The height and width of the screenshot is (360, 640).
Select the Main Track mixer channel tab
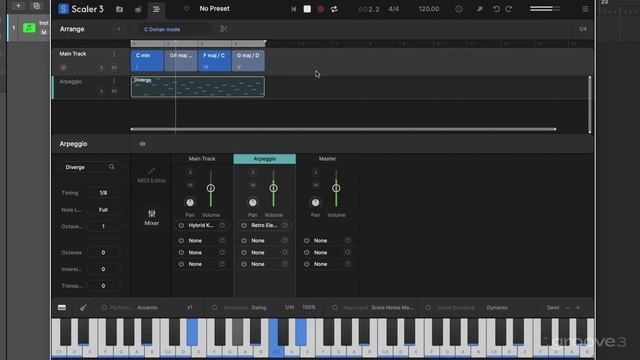tap(202, 159)
